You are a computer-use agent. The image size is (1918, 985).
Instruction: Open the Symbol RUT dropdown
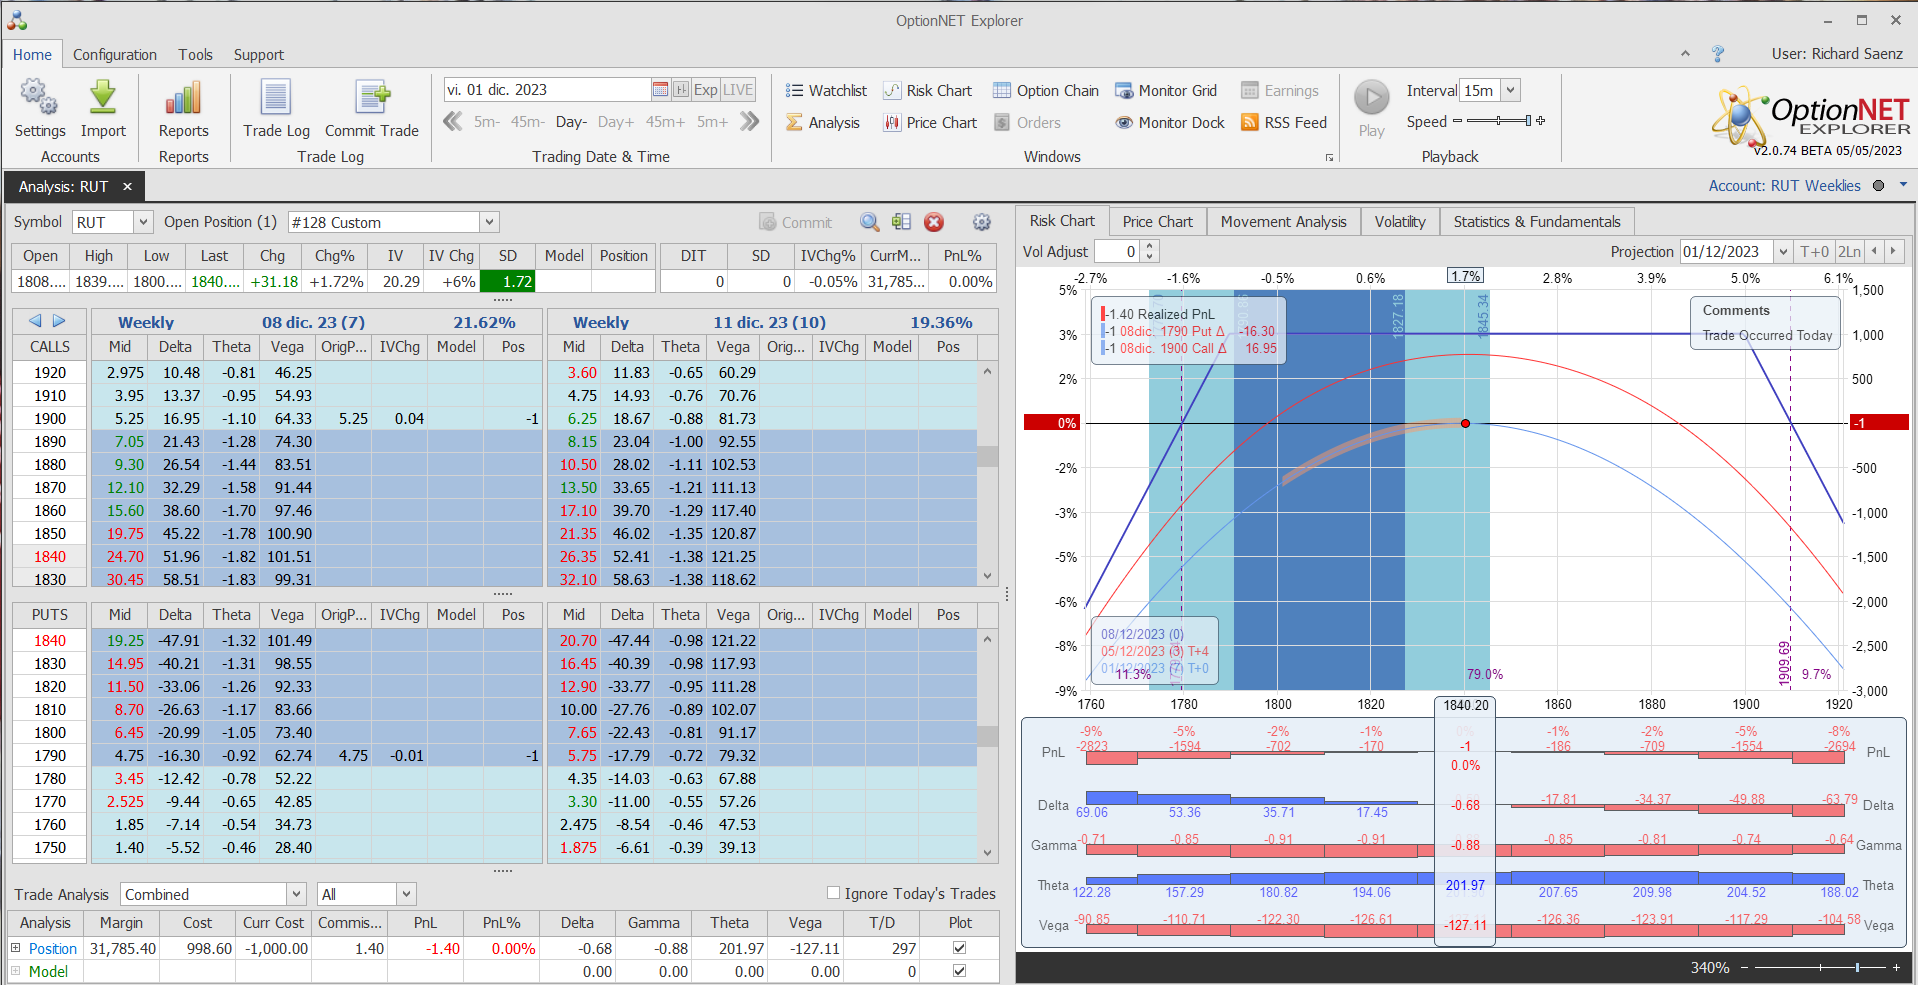(x=143, y=222)
